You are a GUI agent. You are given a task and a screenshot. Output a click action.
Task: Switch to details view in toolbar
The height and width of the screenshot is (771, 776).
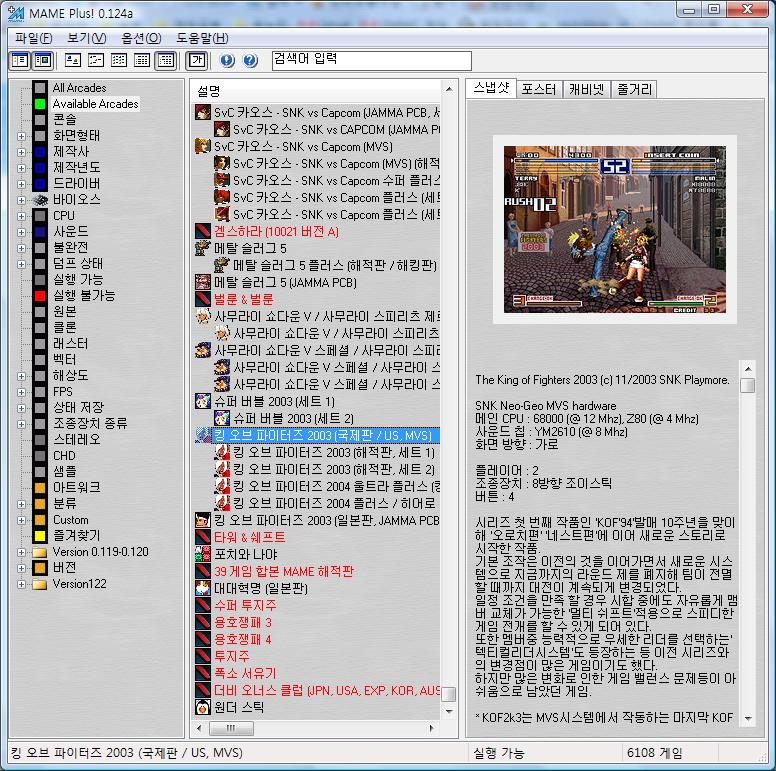pyautogui.click(x=142, y=60)
